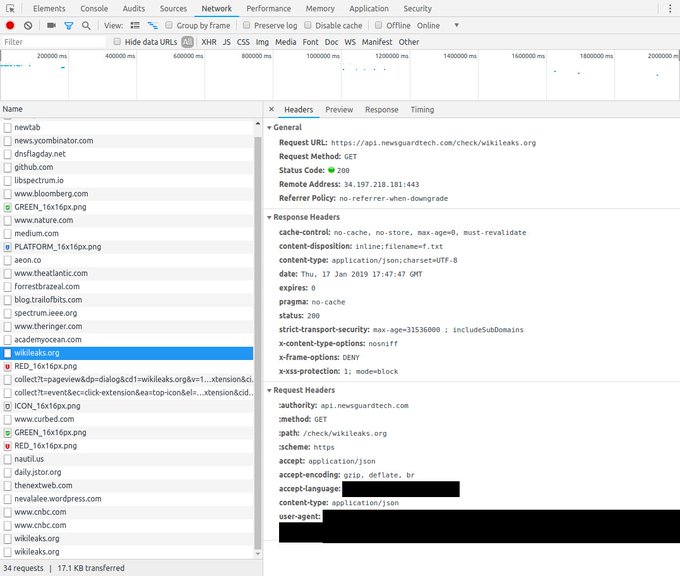Open DevTools three-dot menu
The image size is (680, 576).
tap(670, 9)
